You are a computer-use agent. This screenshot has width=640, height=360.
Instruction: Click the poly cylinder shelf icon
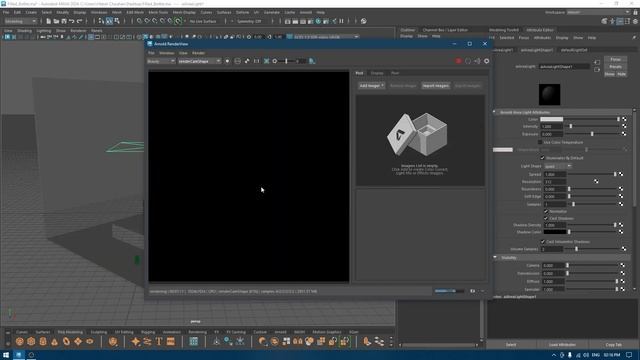point(43,341)
